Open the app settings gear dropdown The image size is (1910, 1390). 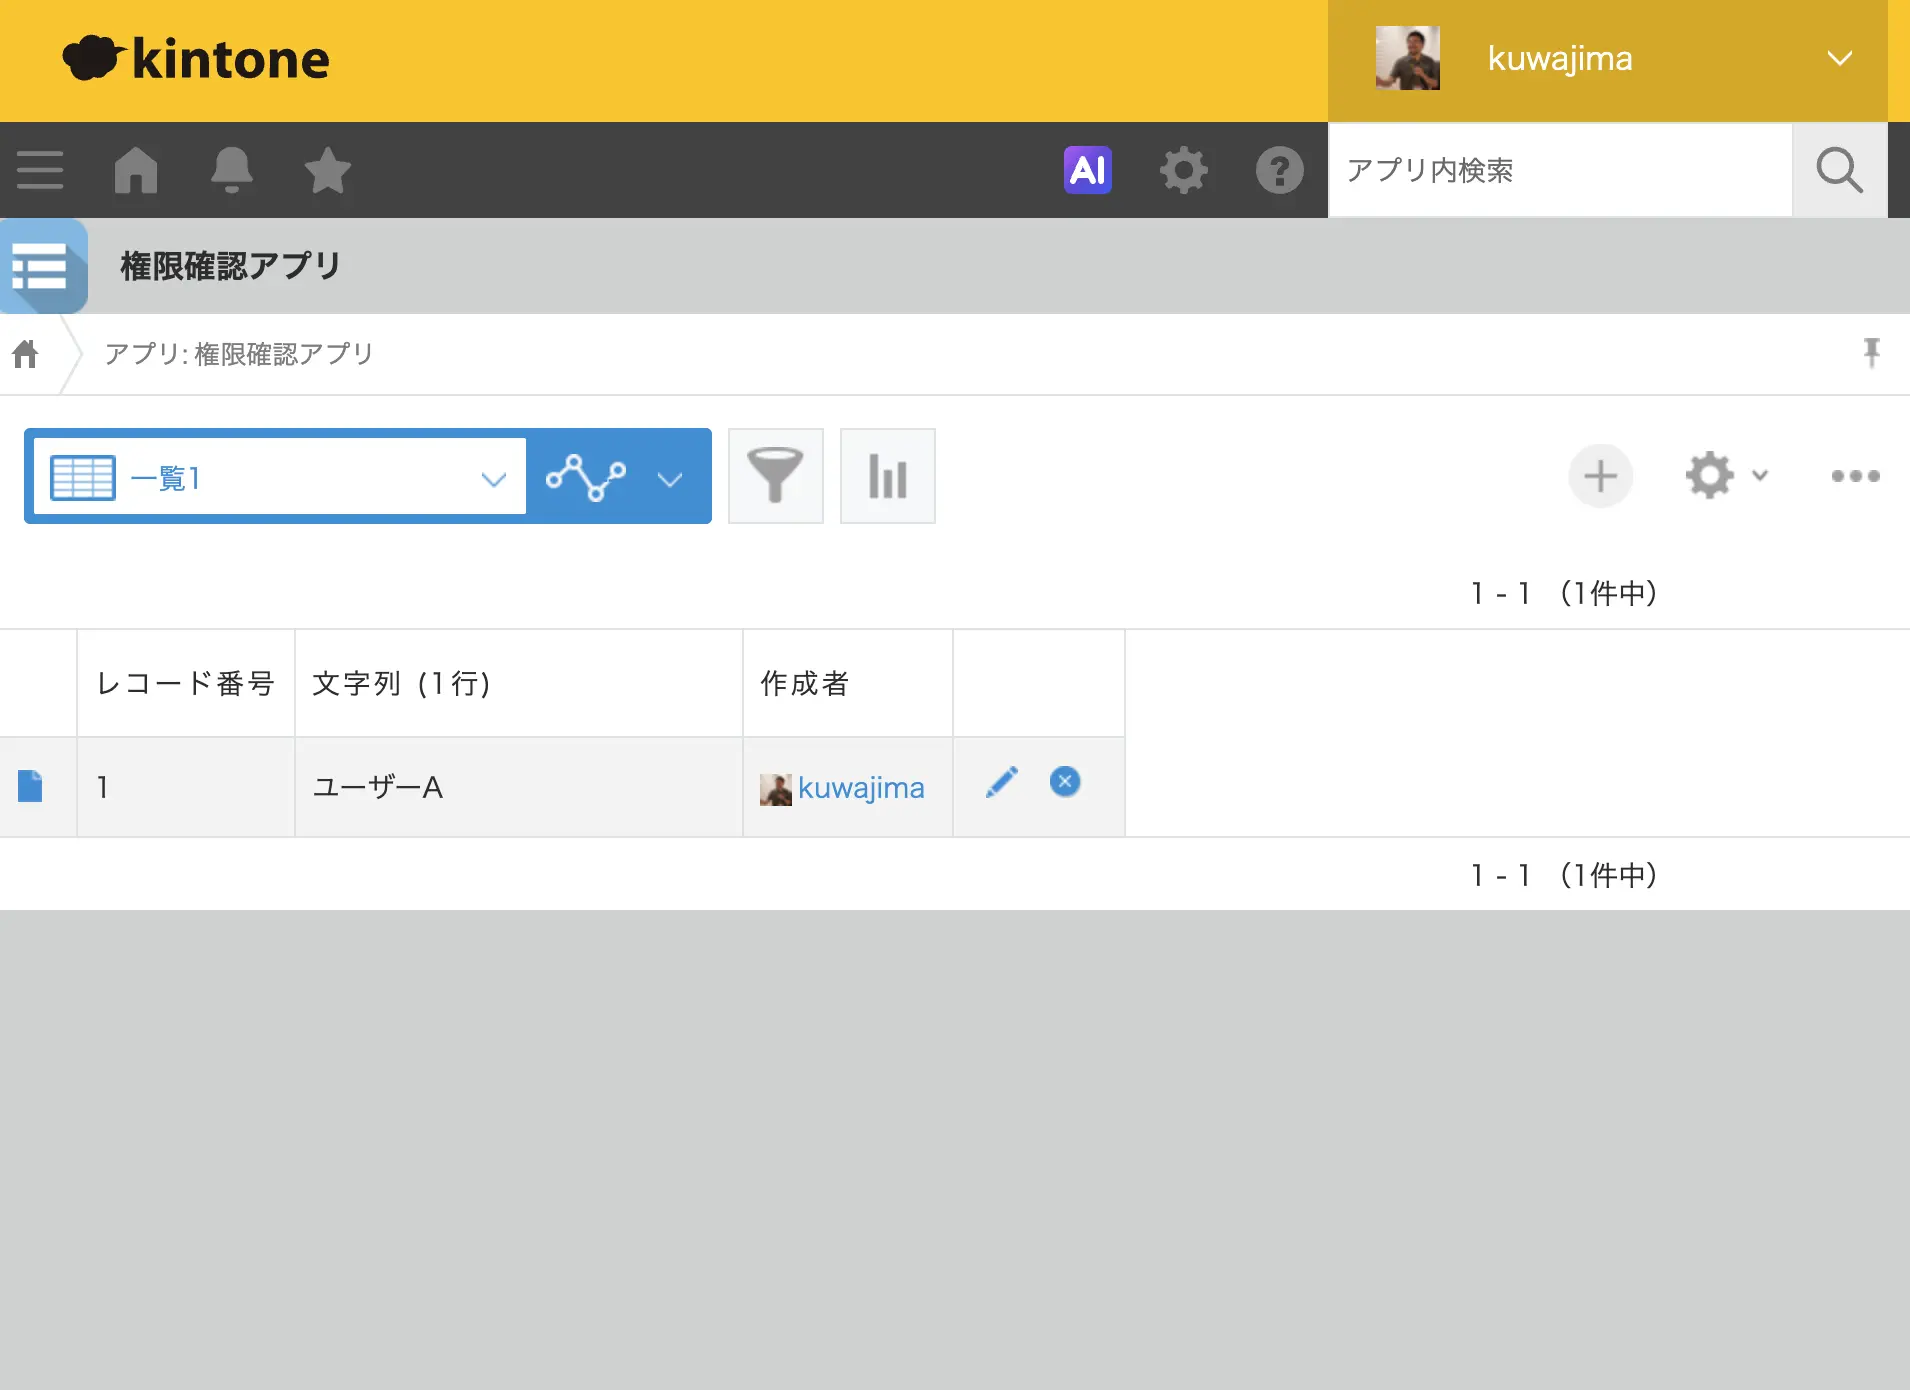click(x=1726, y=476)
